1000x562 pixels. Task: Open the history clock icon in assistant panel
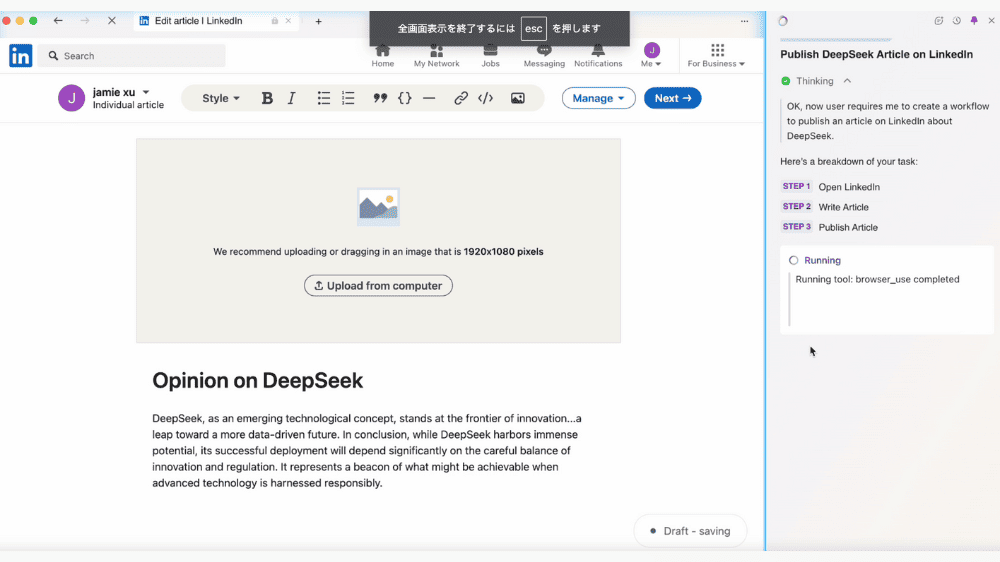click(957, 20)
